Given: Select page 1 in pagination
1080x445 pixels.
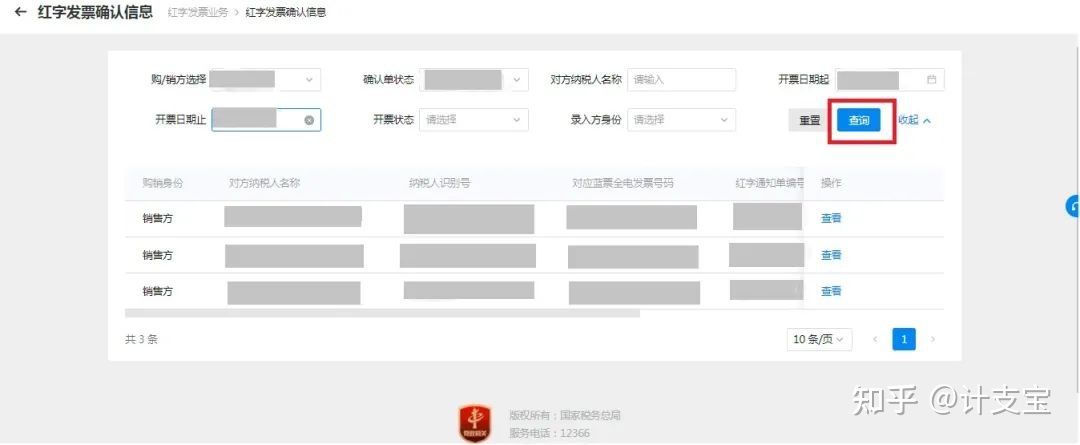Looking at the screenshot, I should tap(904, 339).
